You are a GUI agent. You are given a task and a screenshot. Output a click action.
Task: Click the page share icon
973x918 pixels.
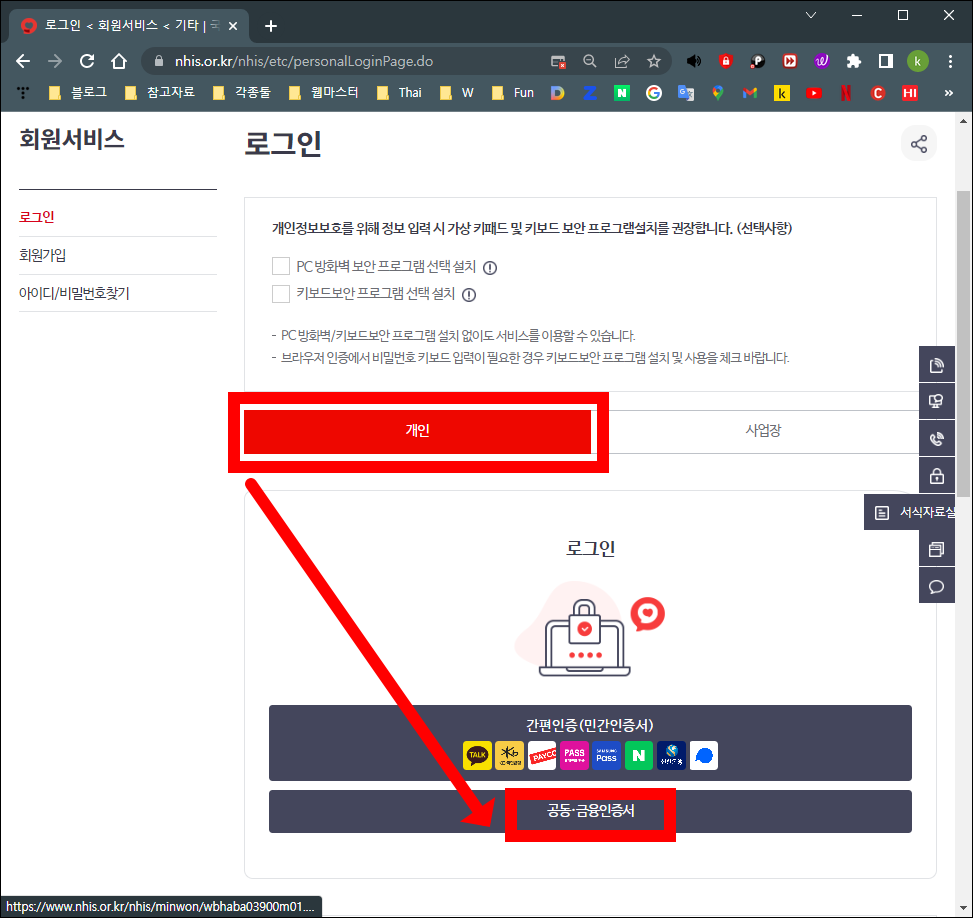pyautogui.click(x=918, y=143)
